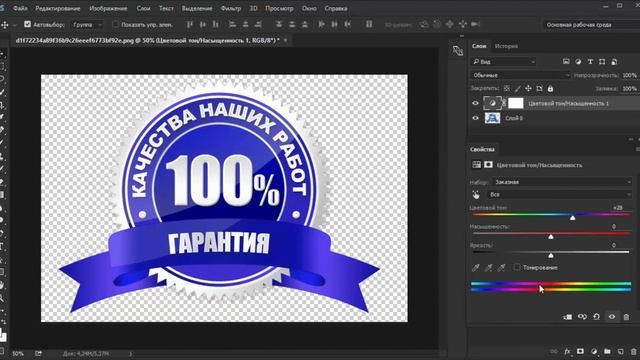Hide the Цветовой тон/Насыщенность 1 layer
Screen dimensions: 640x360
475,103
